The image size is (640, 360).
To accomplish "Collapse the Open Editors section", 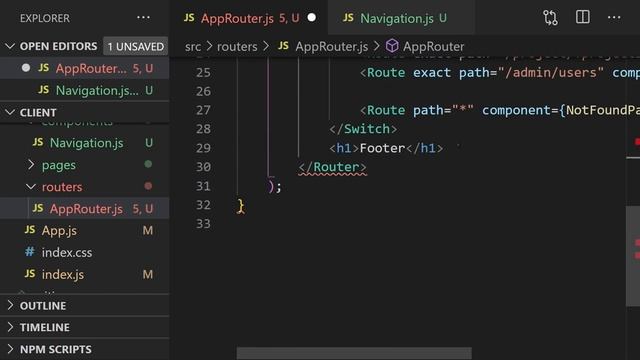I will click(10, 46).
